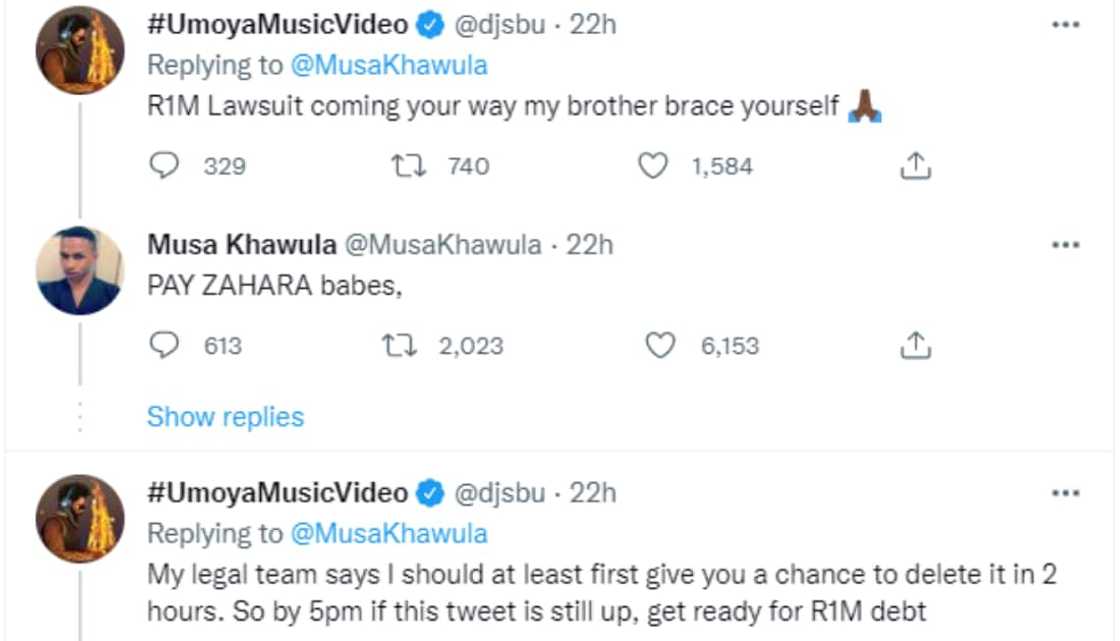
Task: Share the PAY ZAHARA babes tweet
Action: point(915,346)
